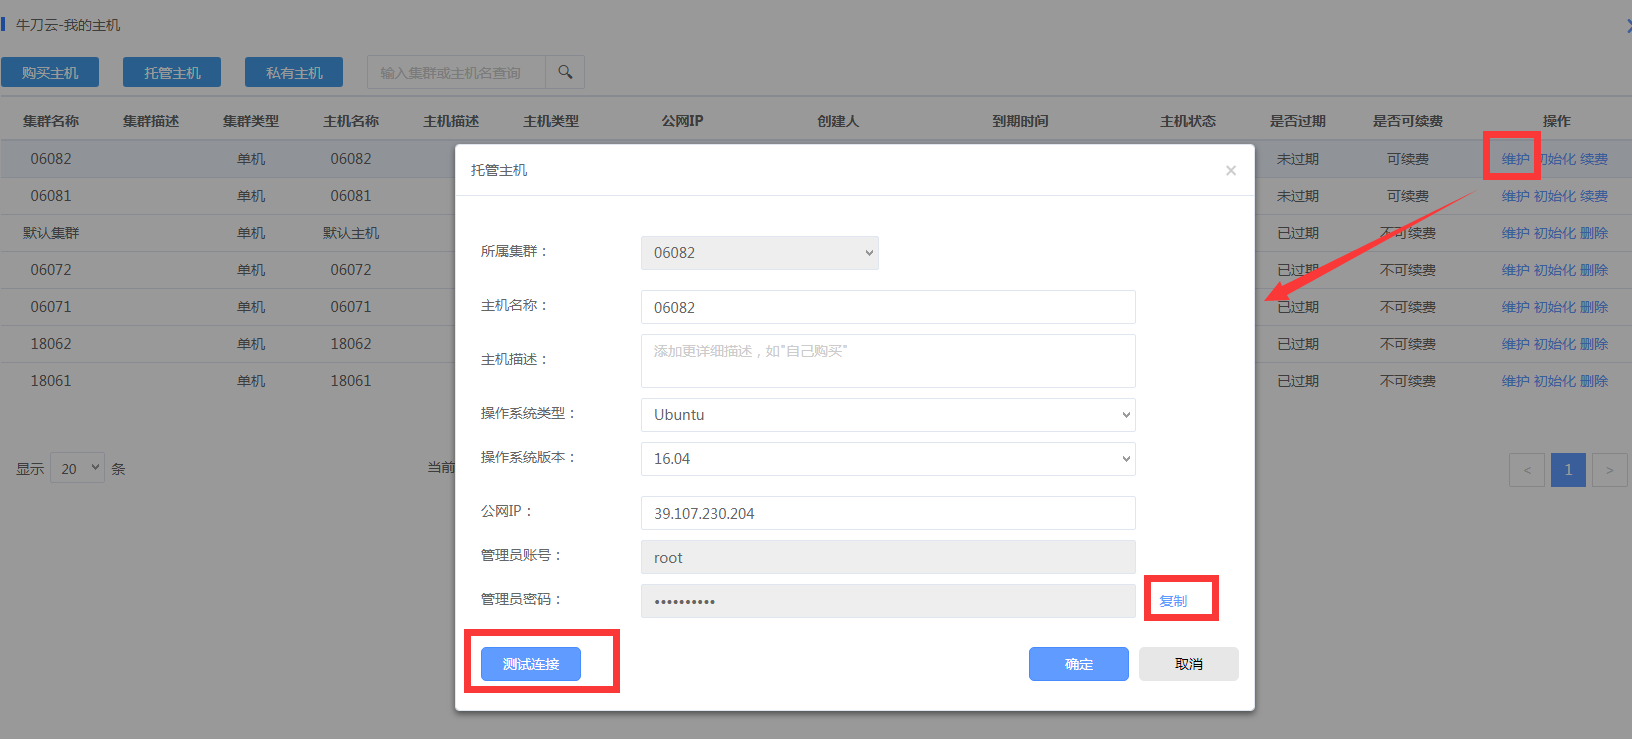Click the 创建人 column header
The width and height of the screenshot is (1632, 739).
pos(838,121)
